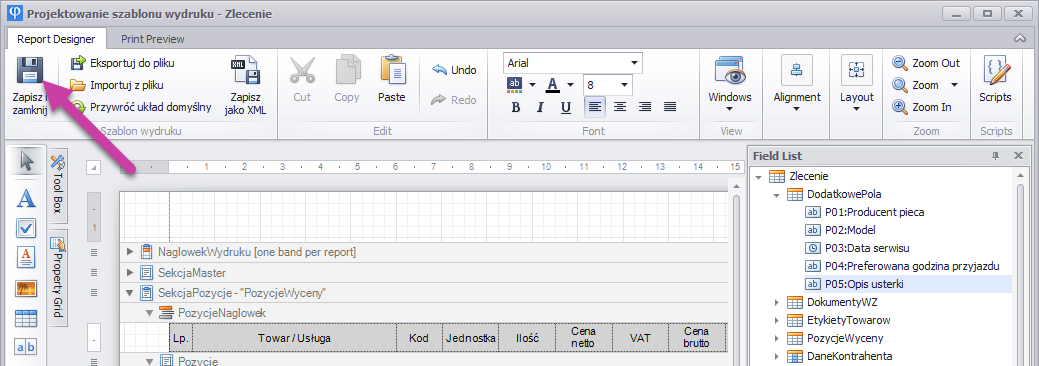Image resolution: width=1039 pixels, height=366 pixels.
Task: Expand the DokumentyWZ tree node
Action: [x=777, y=302]
